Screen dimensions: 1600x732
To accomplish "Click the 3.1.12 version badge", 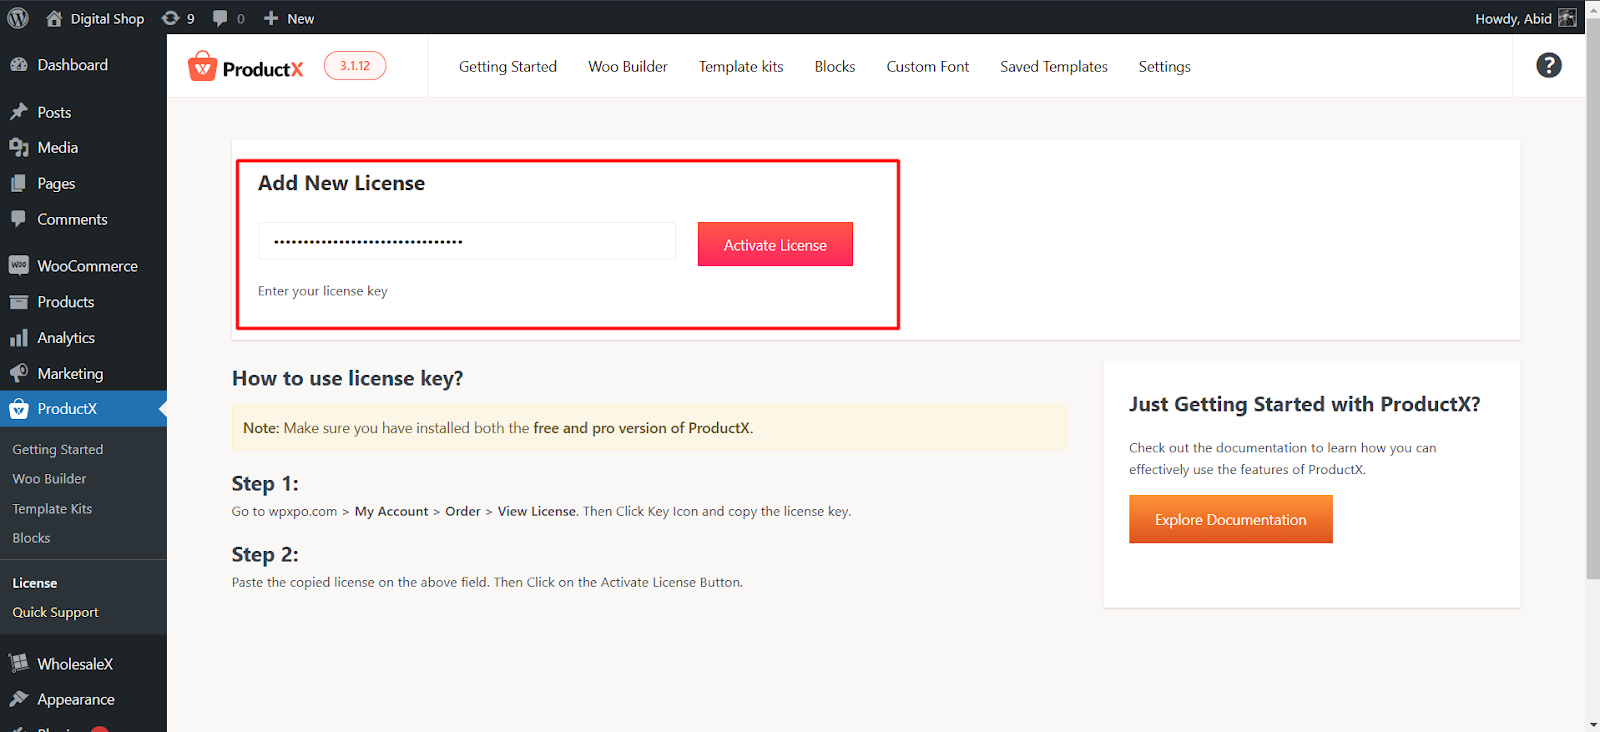I will [x=355, y=66].
